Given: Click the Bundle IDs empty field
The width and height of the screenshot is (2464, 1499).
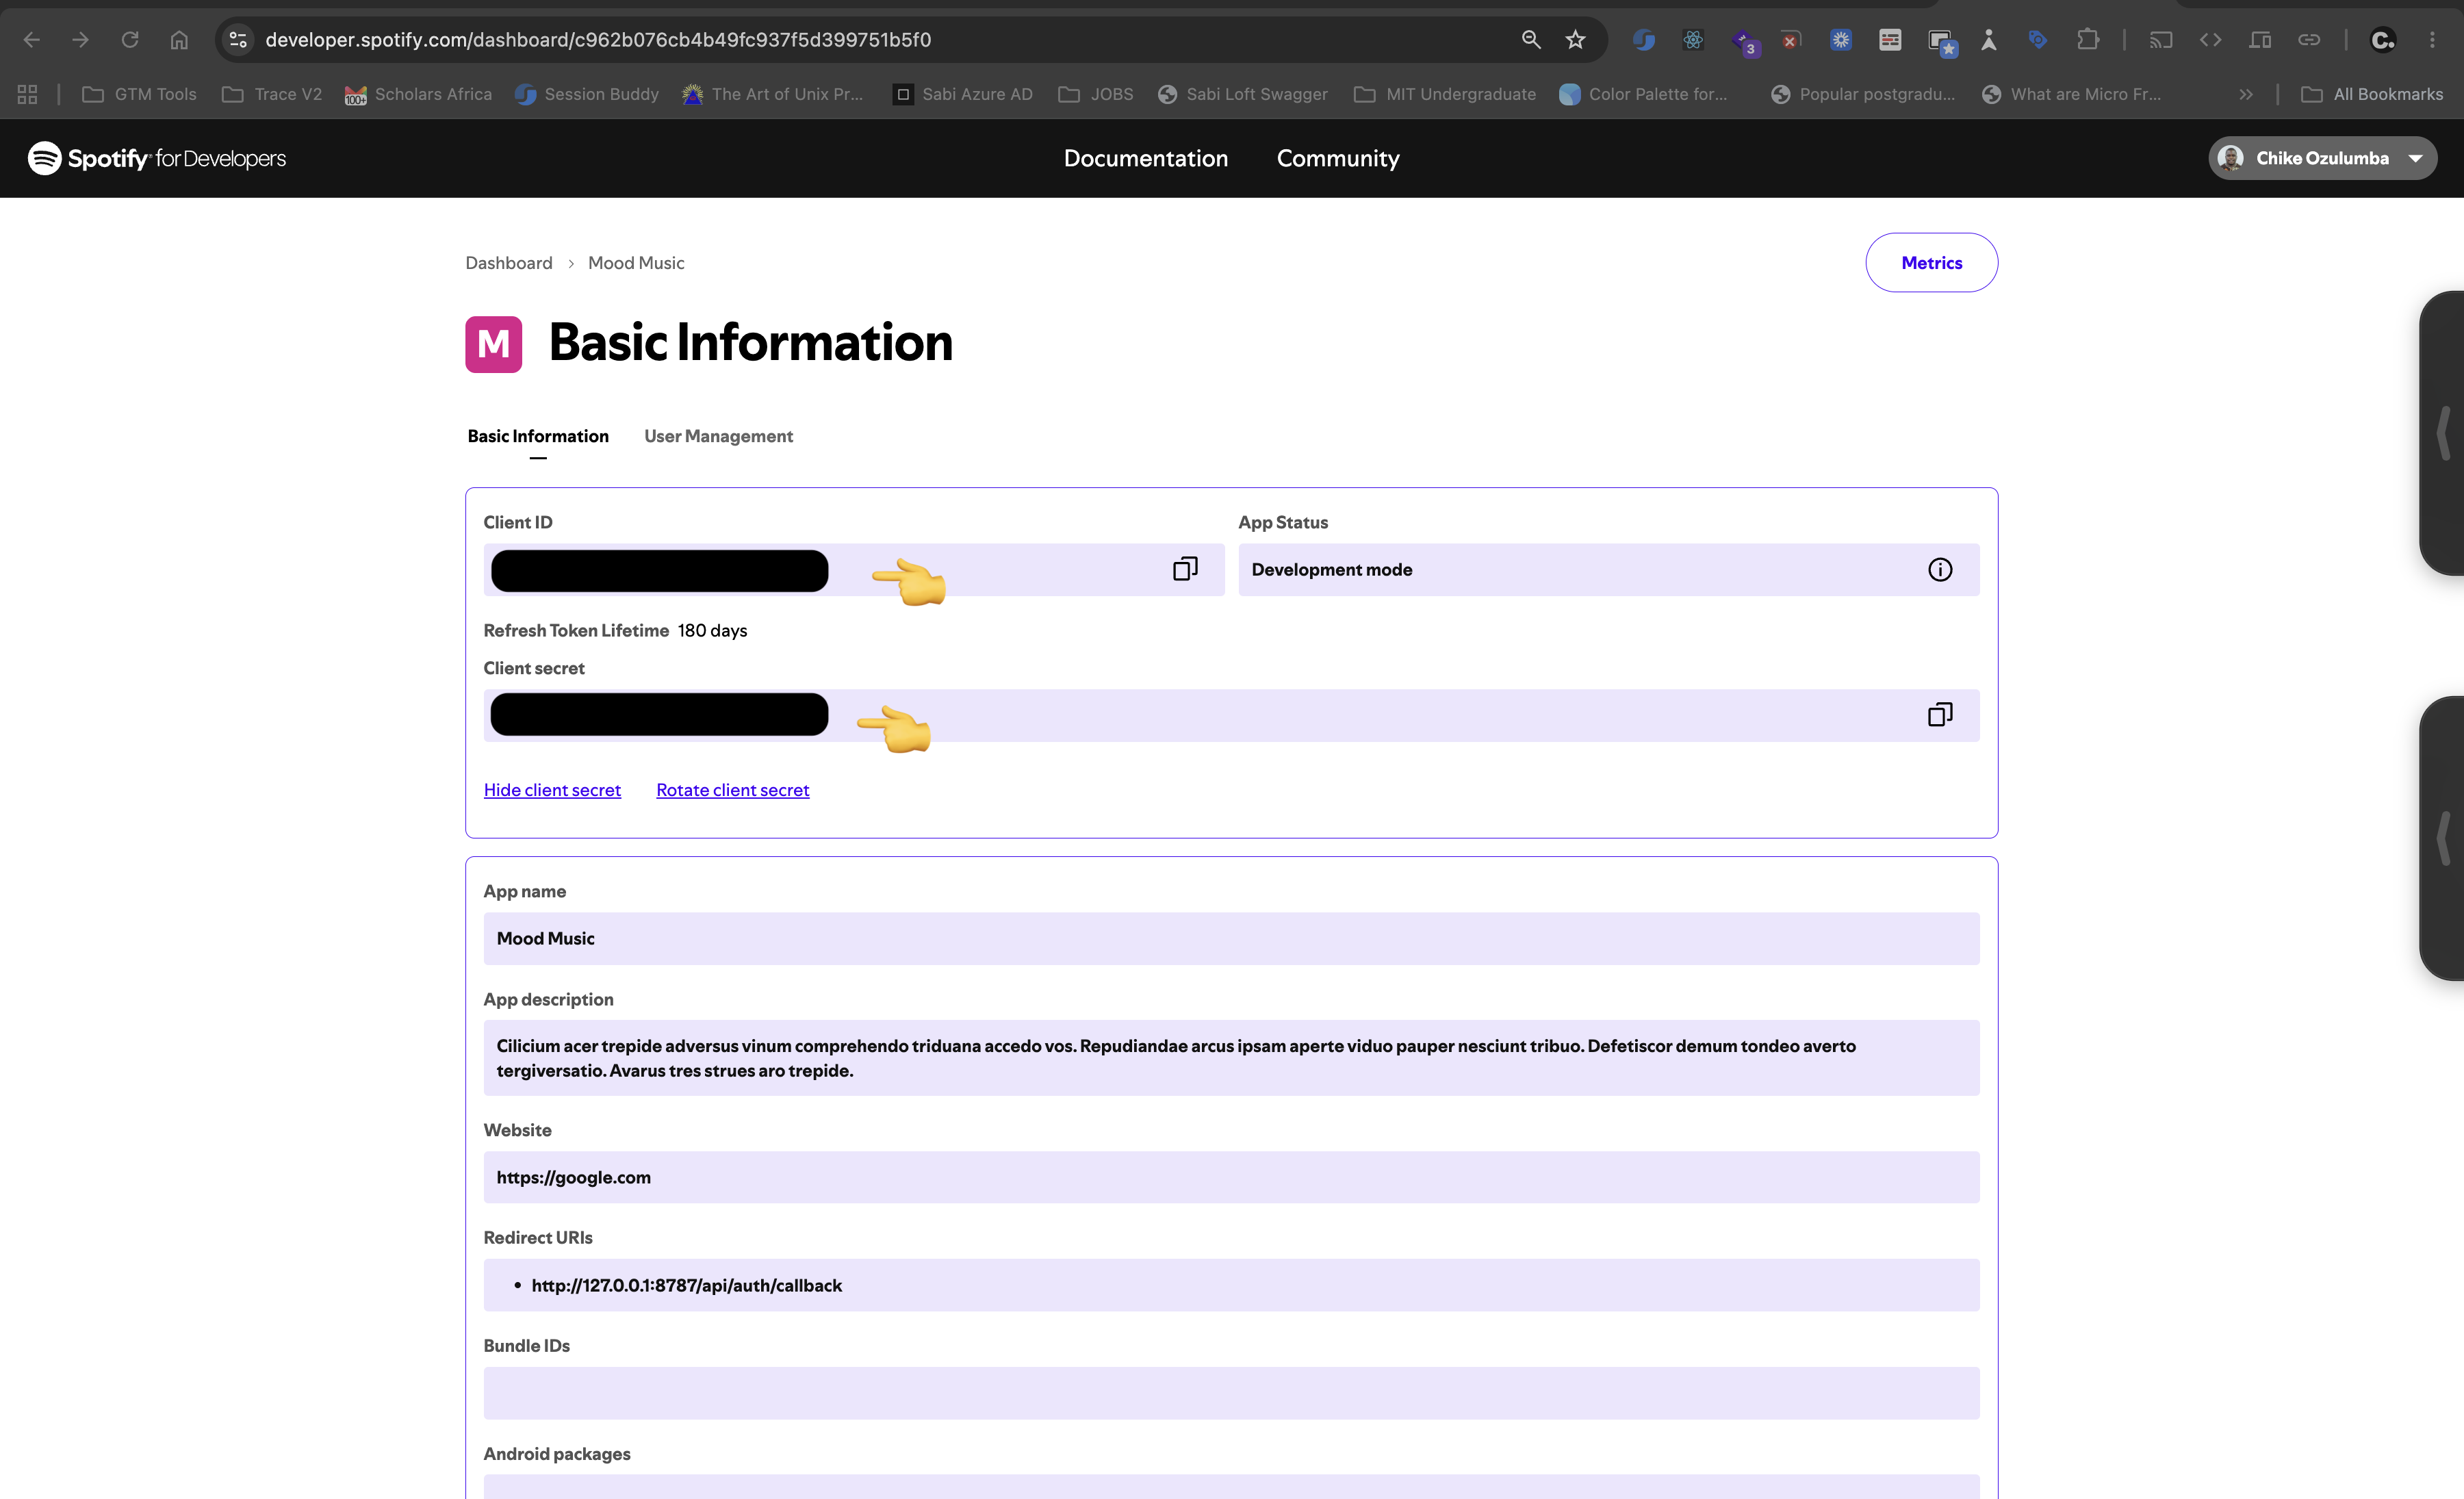Looking at the screenshot, I should 1231,1393.
